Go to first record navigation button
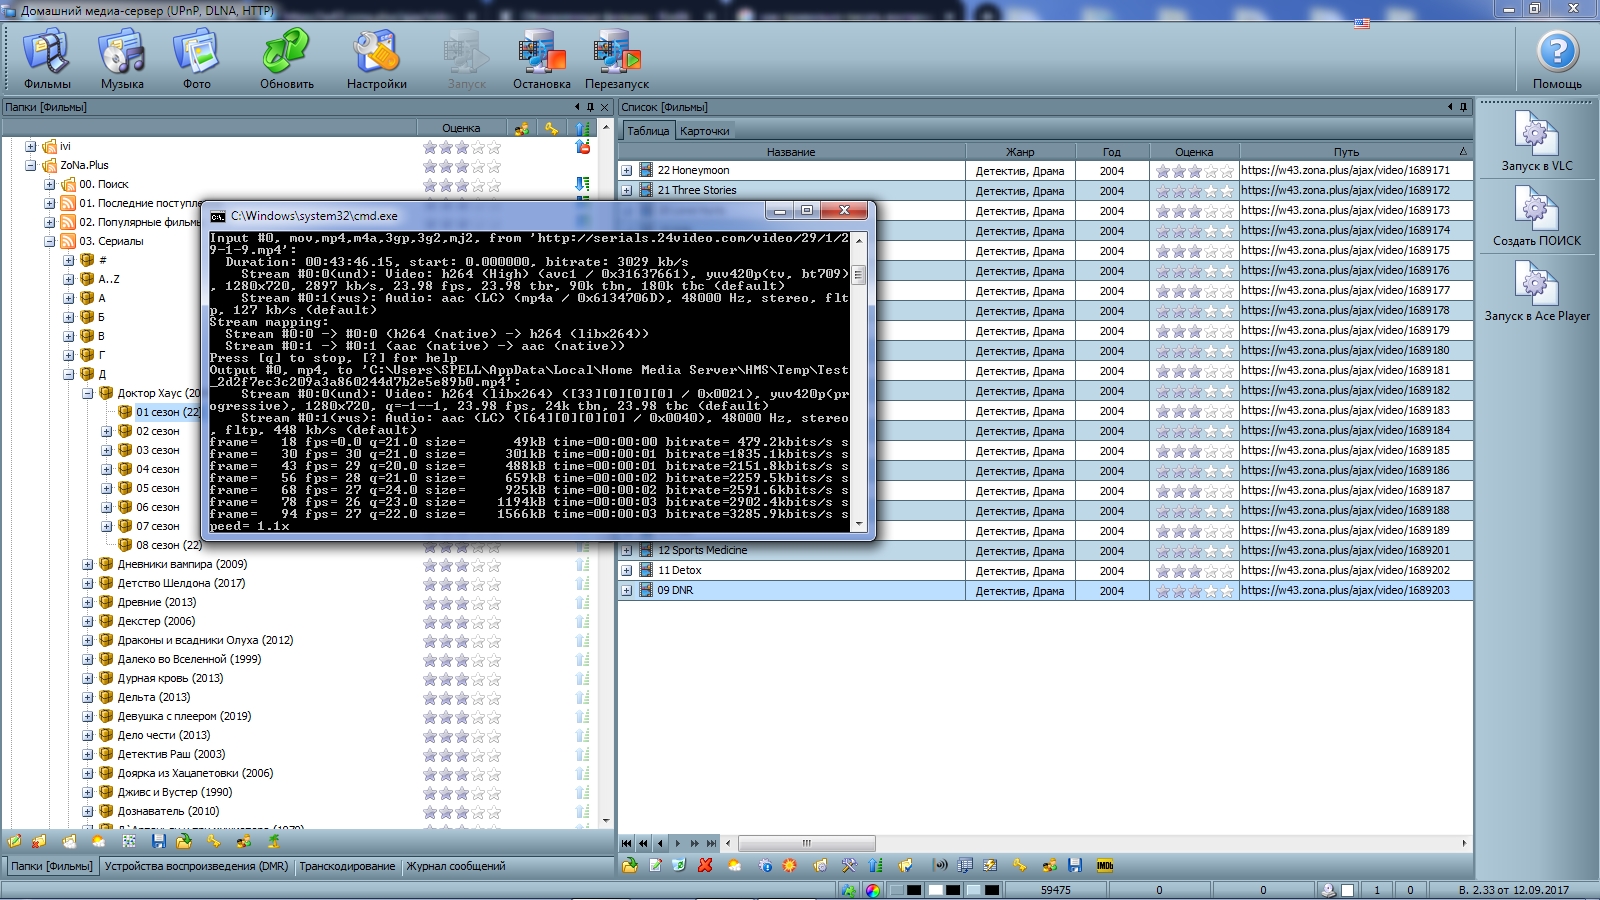 627,843
